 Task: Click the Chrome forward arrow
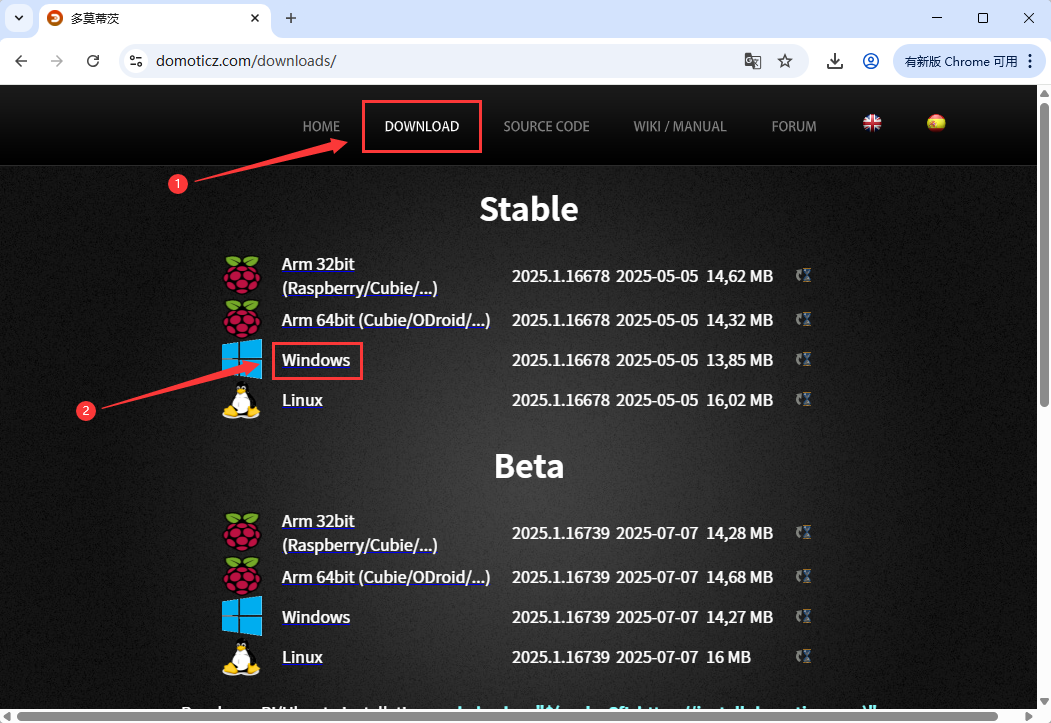coord(57,61)
